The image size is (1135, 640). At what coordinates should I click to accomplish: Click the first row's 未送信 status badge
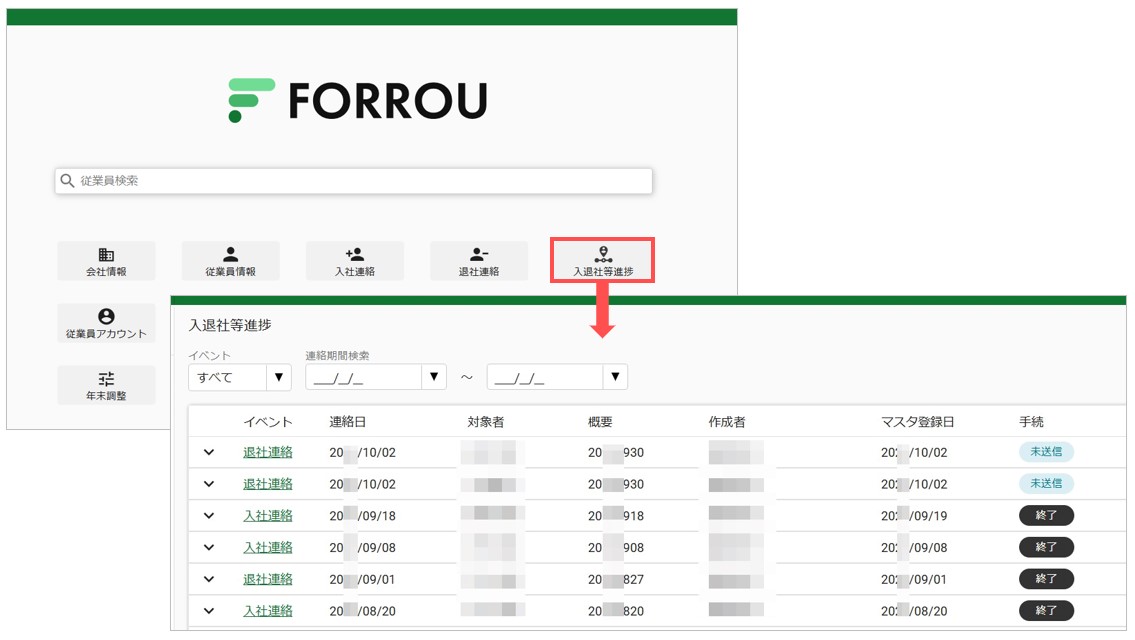click(1046, 452)
